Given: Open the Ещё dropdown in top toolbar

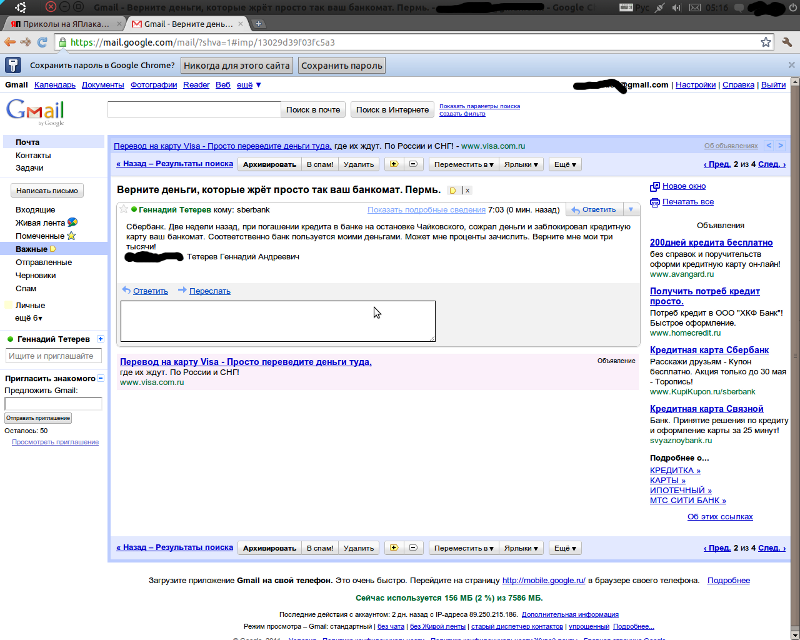Looking at the screenshot, I should pos(565,164).
